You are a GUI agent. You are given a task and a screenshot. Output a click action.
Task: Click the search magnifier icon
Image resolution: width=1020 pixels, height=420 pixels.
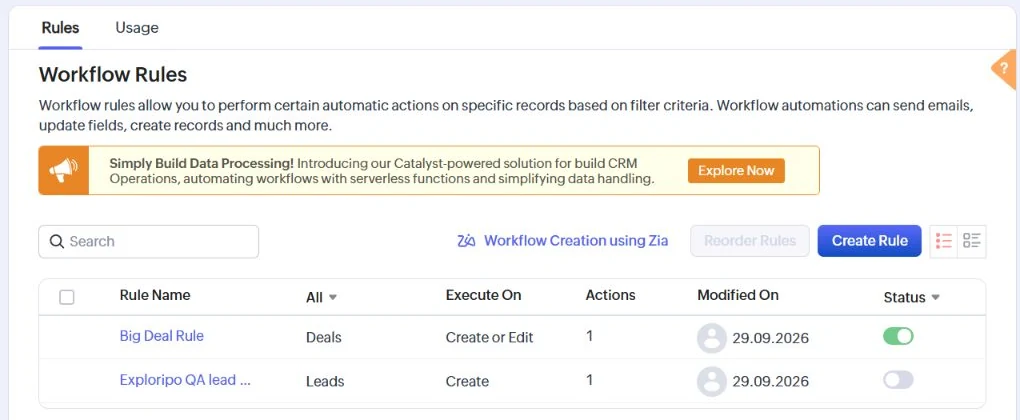point(57,241)
